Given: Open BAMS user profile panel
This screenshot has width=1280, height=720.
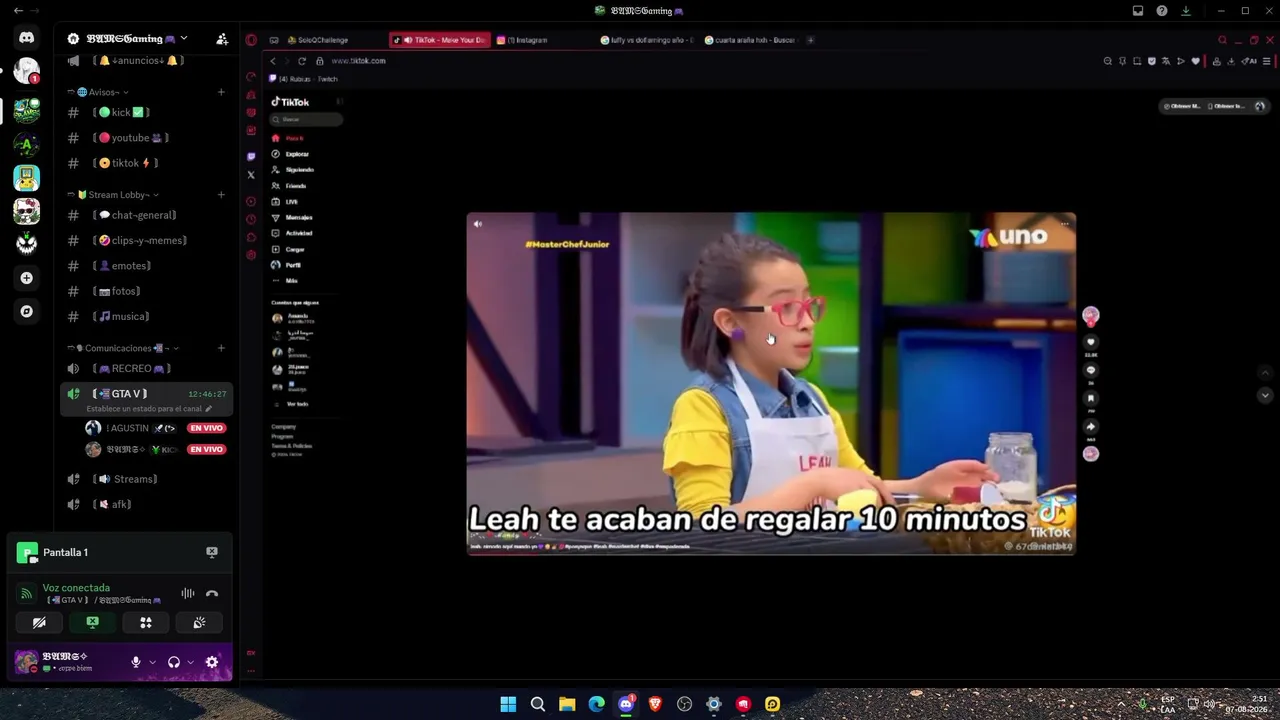Looking at the screenshot, I should click(x=68, y=662).
